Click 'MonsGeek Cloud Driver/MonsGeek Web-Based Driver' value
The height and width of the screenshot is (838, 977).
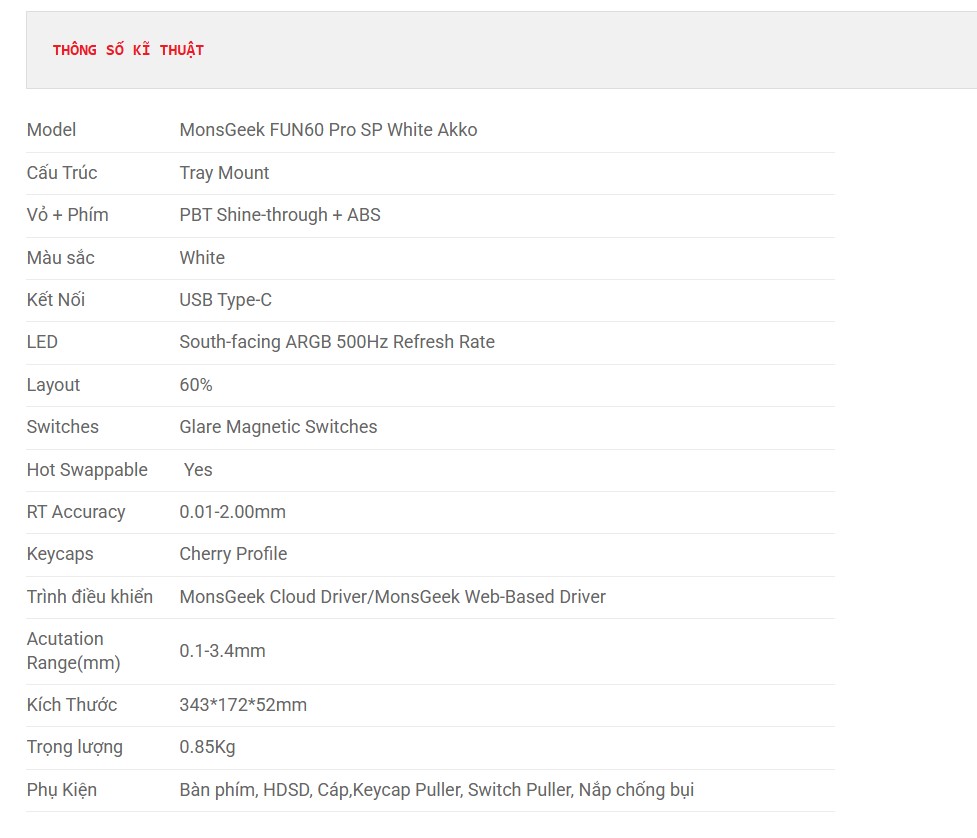393,597
